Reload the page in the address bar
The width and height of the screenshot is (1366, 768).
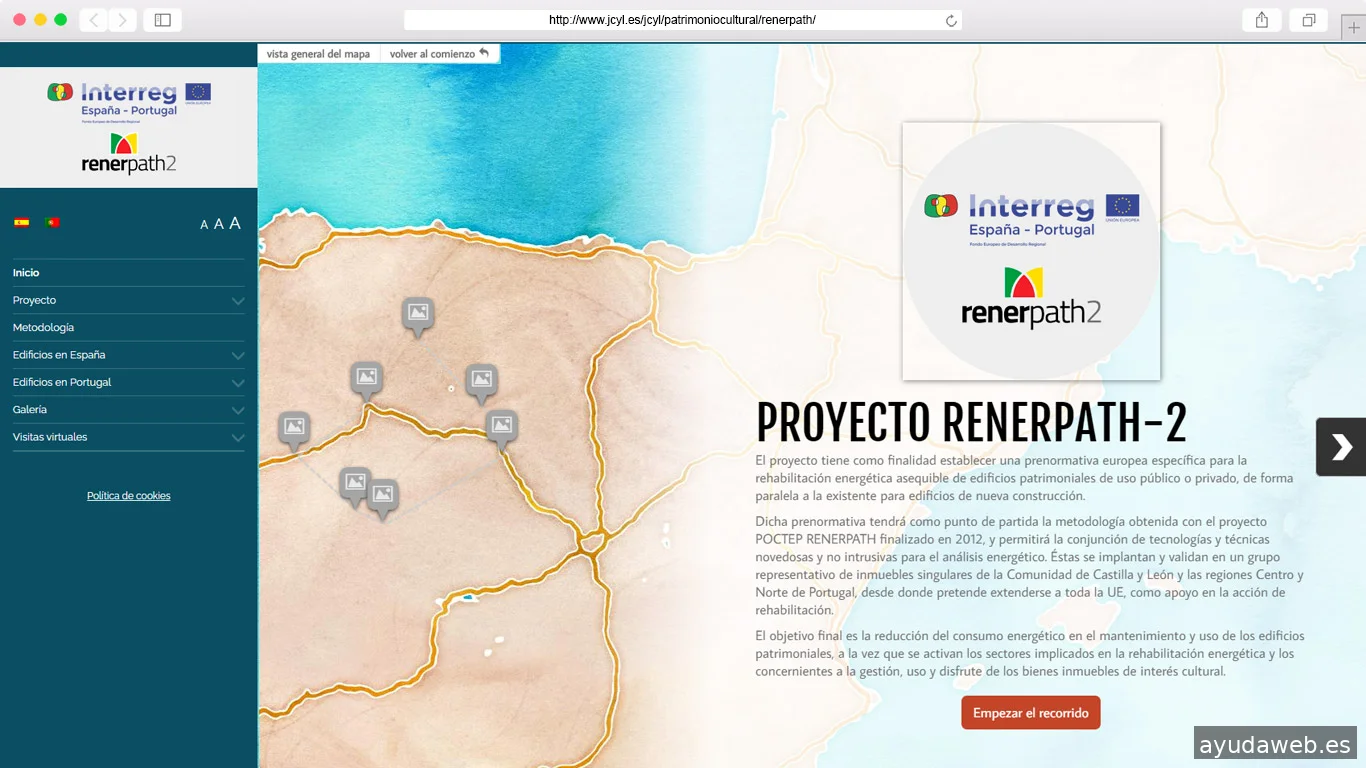coord(951,20)
